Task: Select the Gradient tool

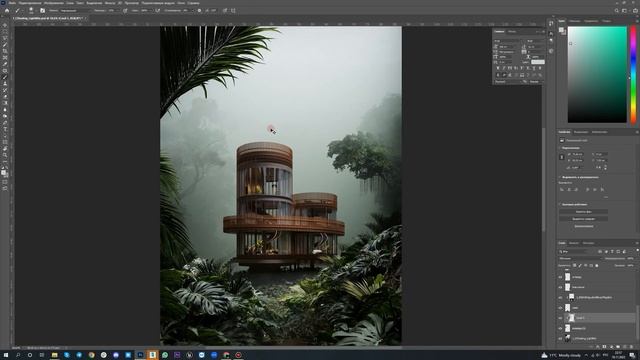Action: [5, 102]
